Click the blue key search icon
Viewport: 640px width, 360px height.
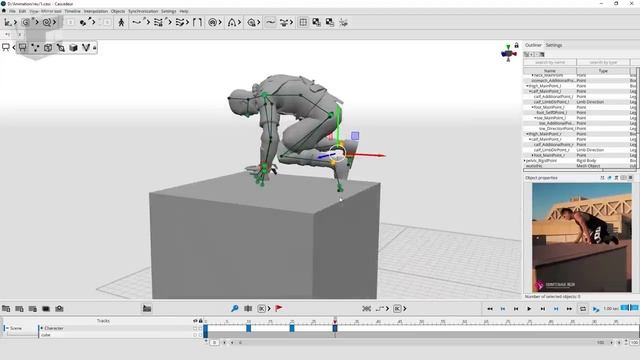[235, 309]
